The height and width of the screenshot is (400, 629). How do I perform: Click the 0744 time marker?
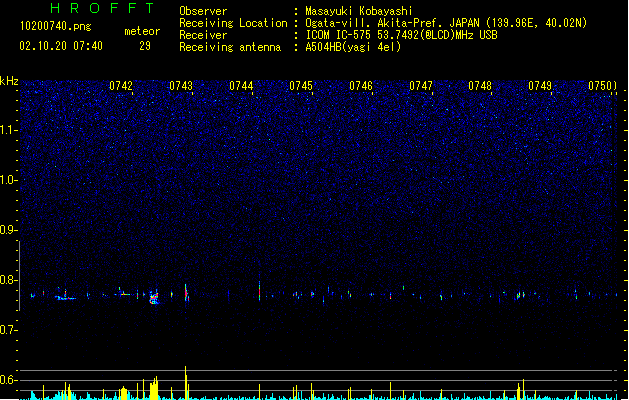coord(241,86)
